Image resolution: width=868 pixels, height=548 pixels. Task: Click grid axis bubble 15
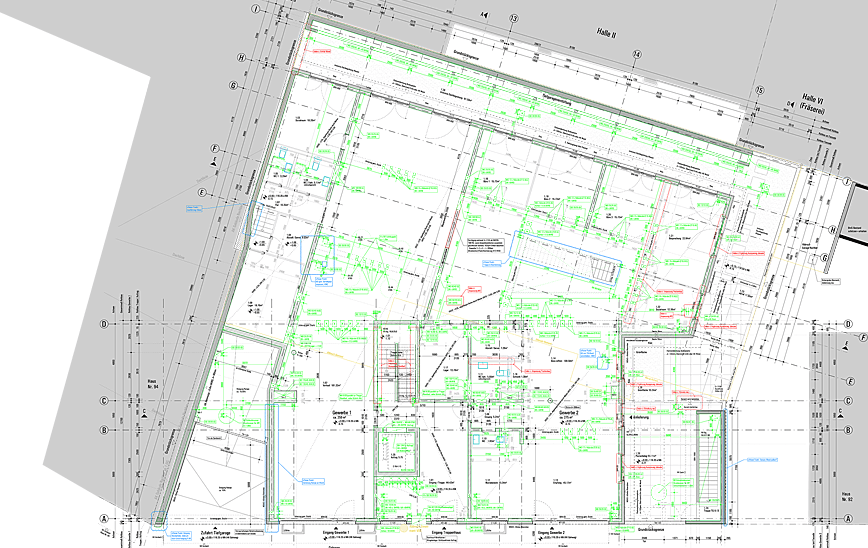[x=760, y=91]
